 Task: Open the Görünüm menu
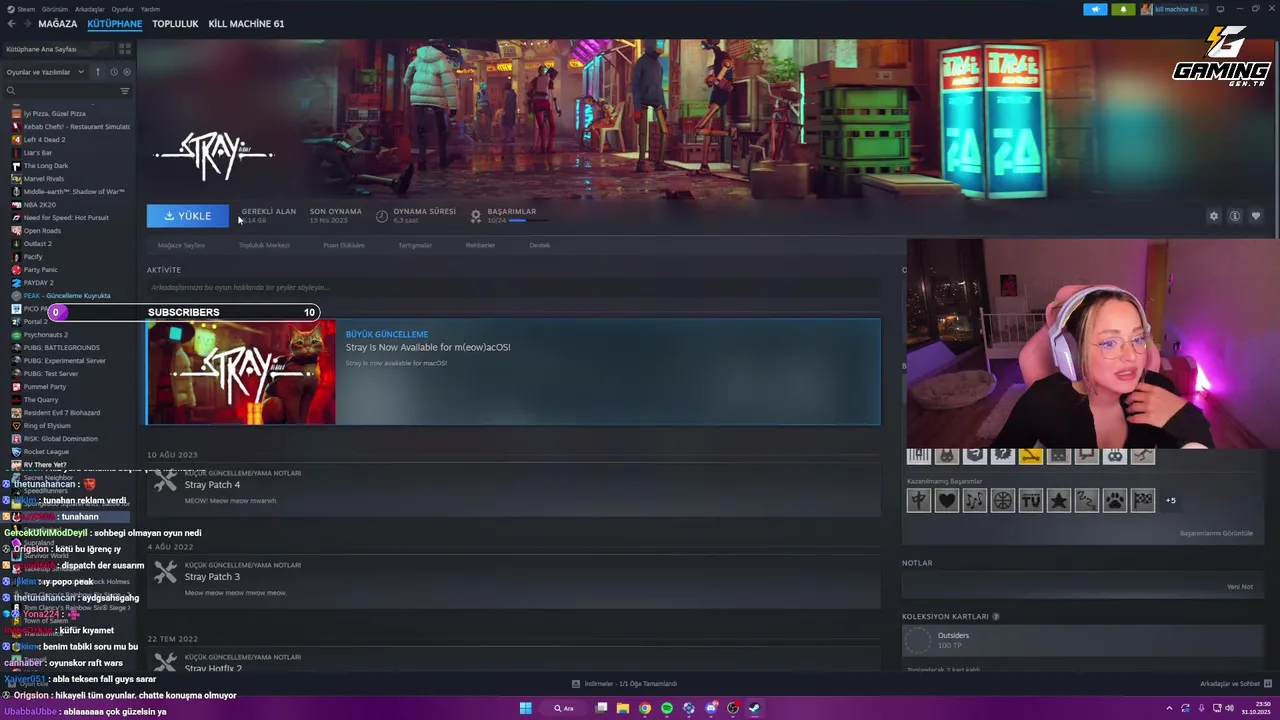(55, 9)
